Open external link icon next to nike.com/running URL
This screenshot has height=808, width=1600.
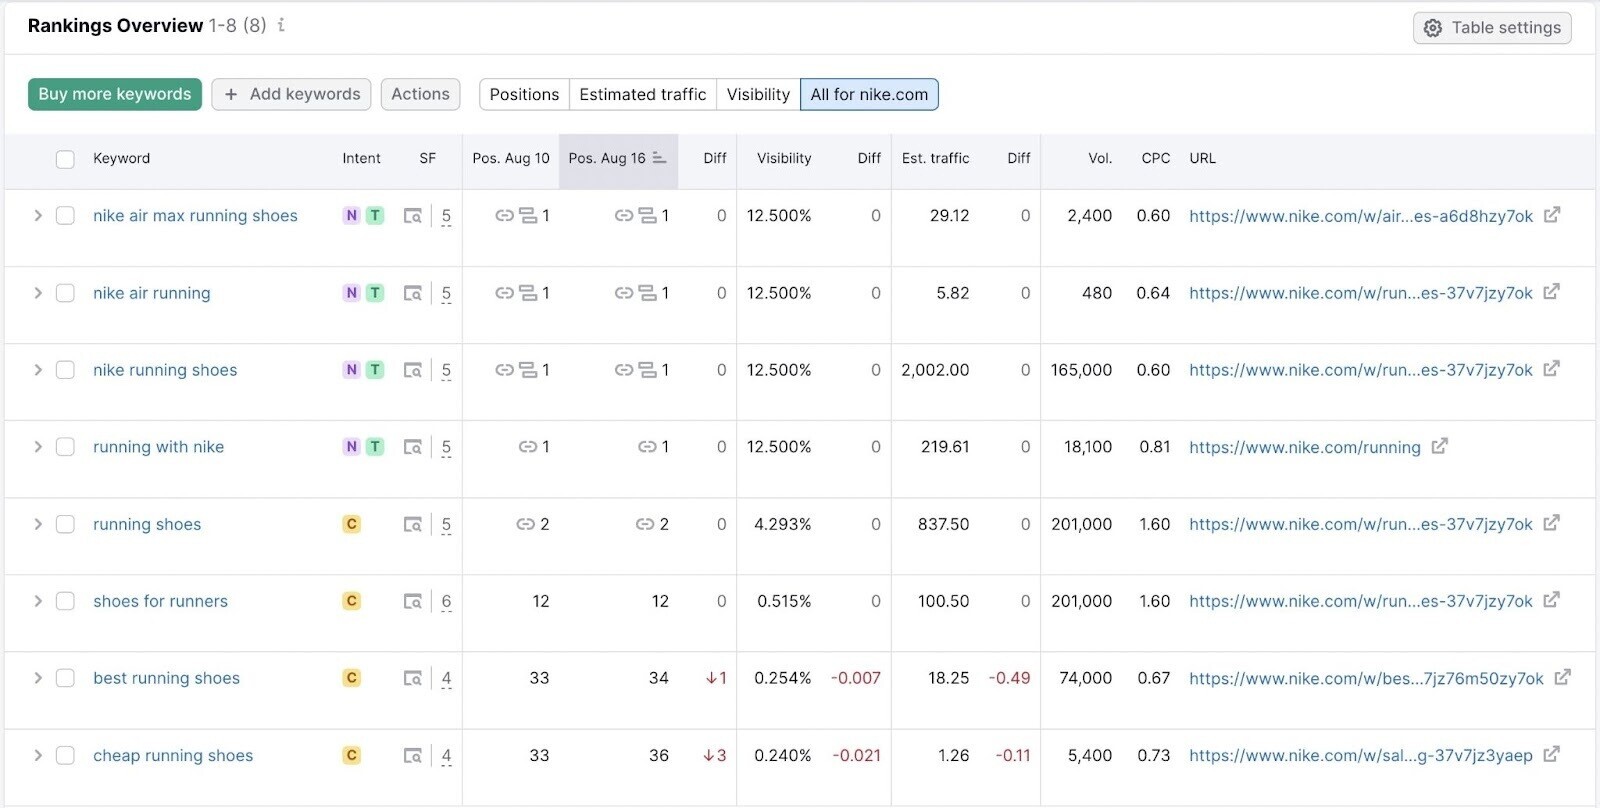(1439, 446)
